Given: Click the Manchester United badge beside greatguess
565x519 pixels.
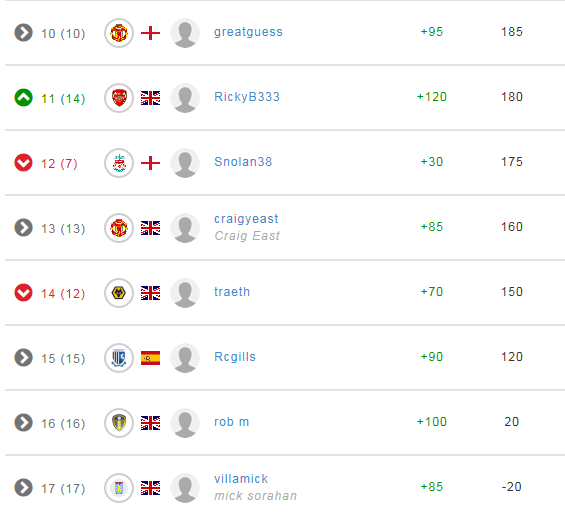Looking at the screenshot, I should (x=119, y=33).
